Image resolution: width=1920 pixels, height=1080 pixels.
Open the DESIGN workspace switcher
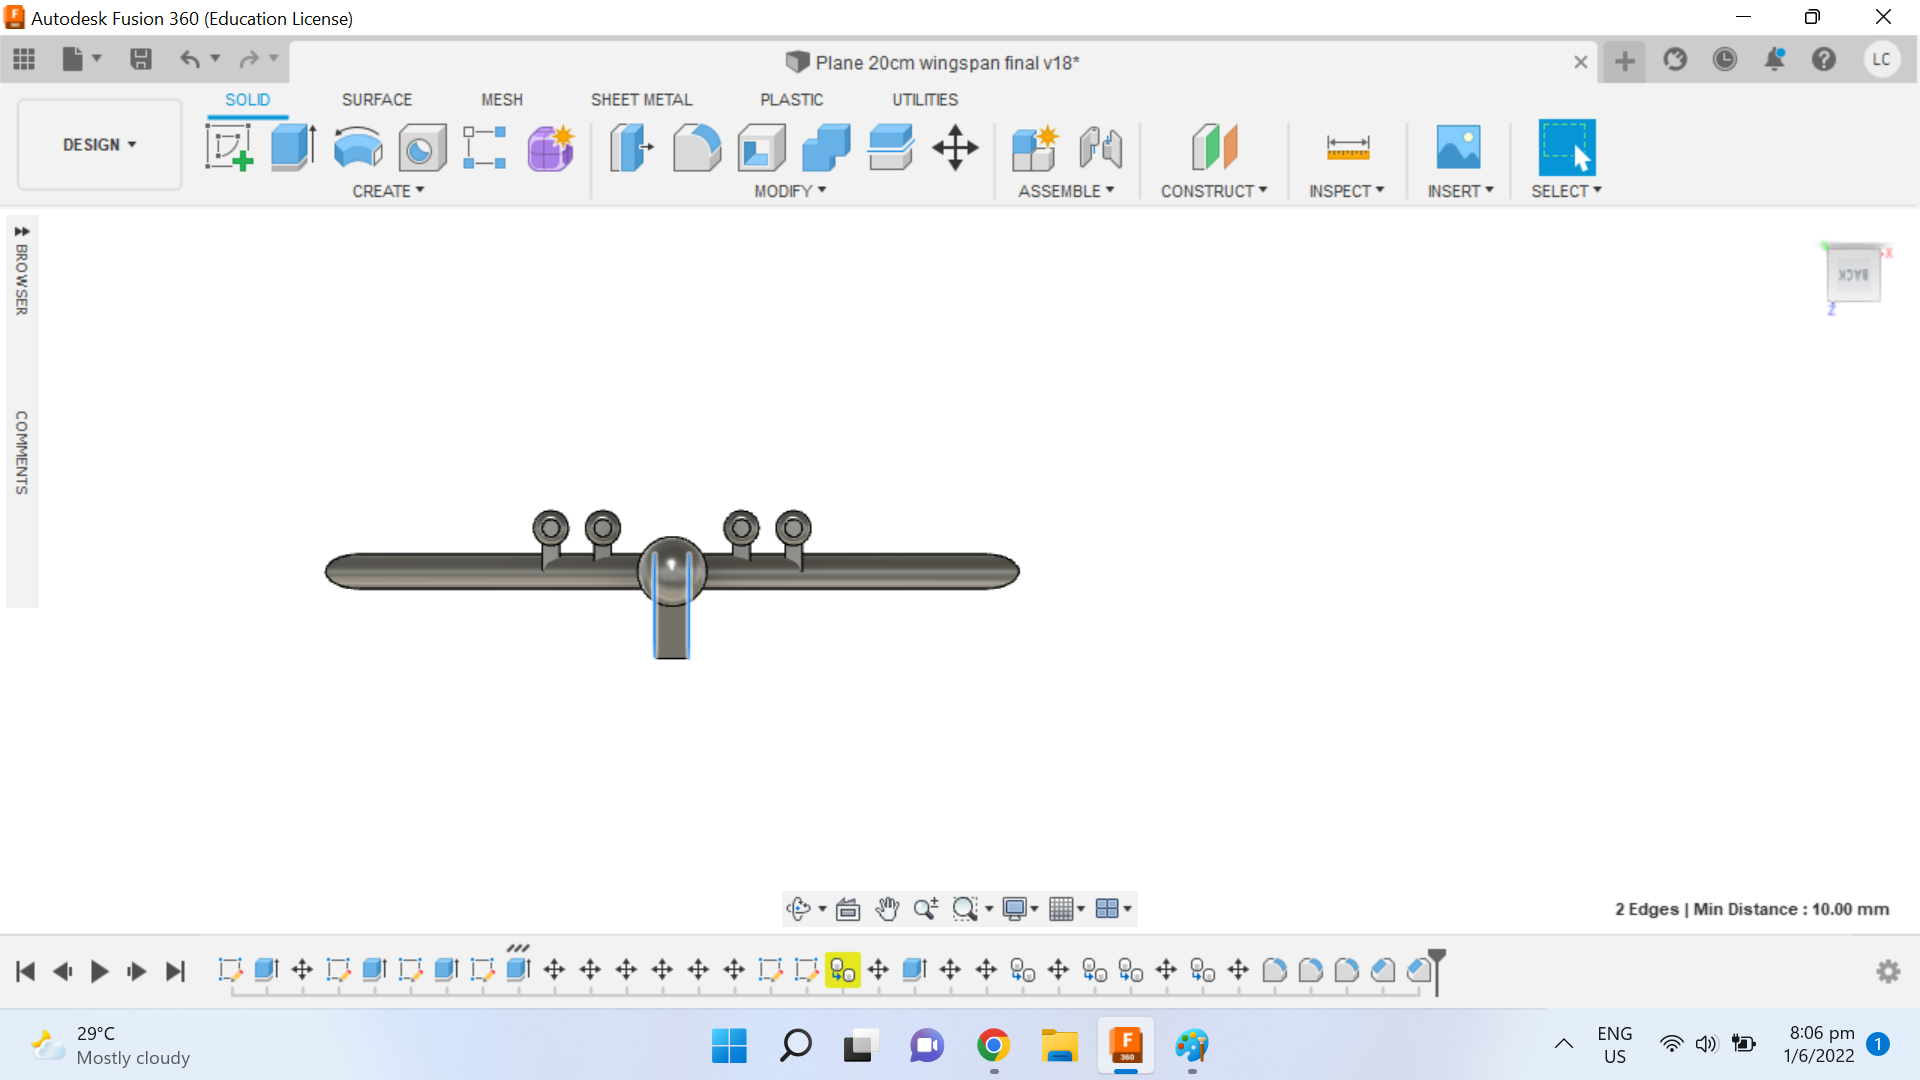tap(98, 144)
